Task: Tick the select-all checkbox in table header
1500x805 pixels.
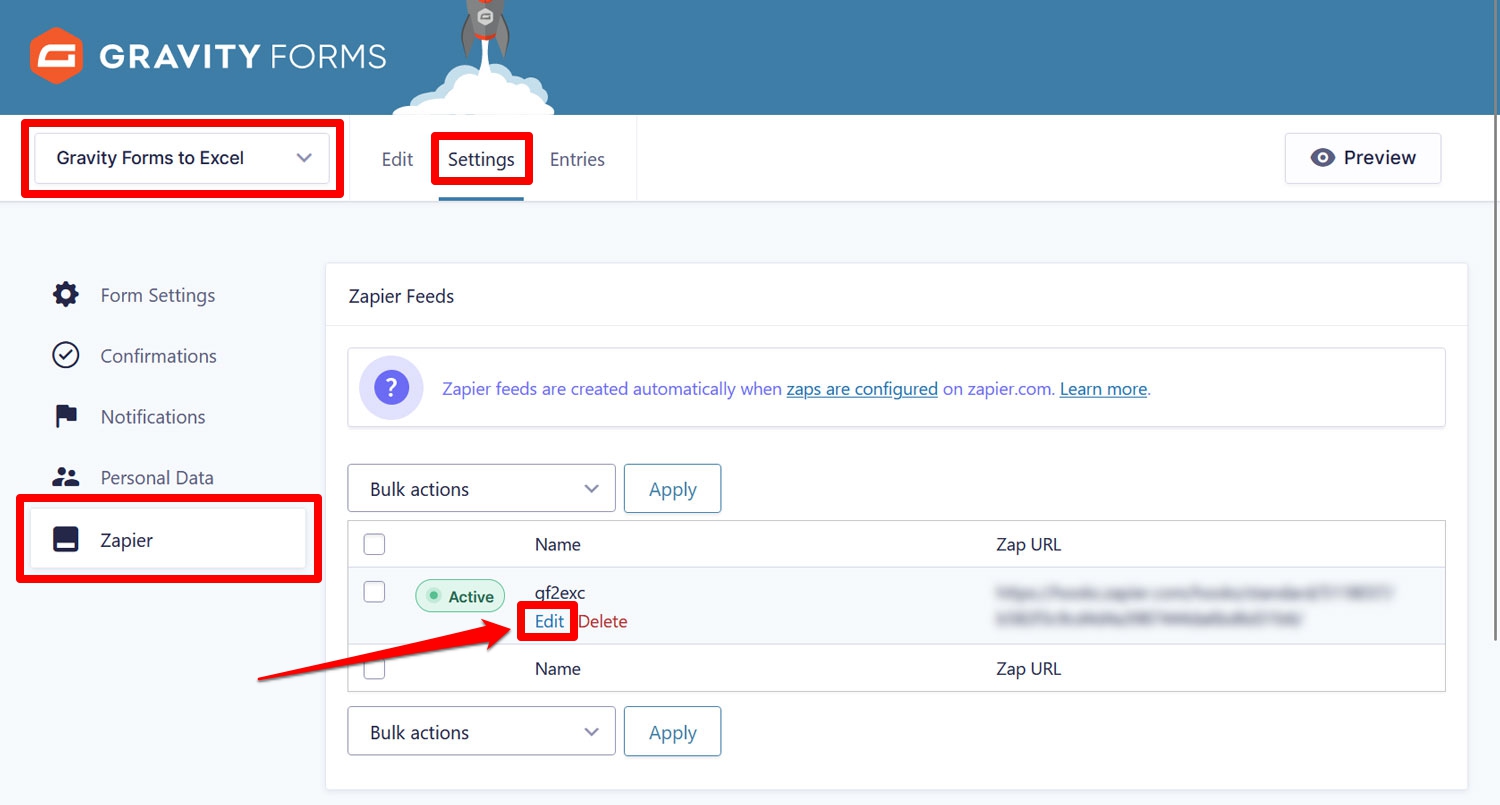Action: click(x=374, y=544)
